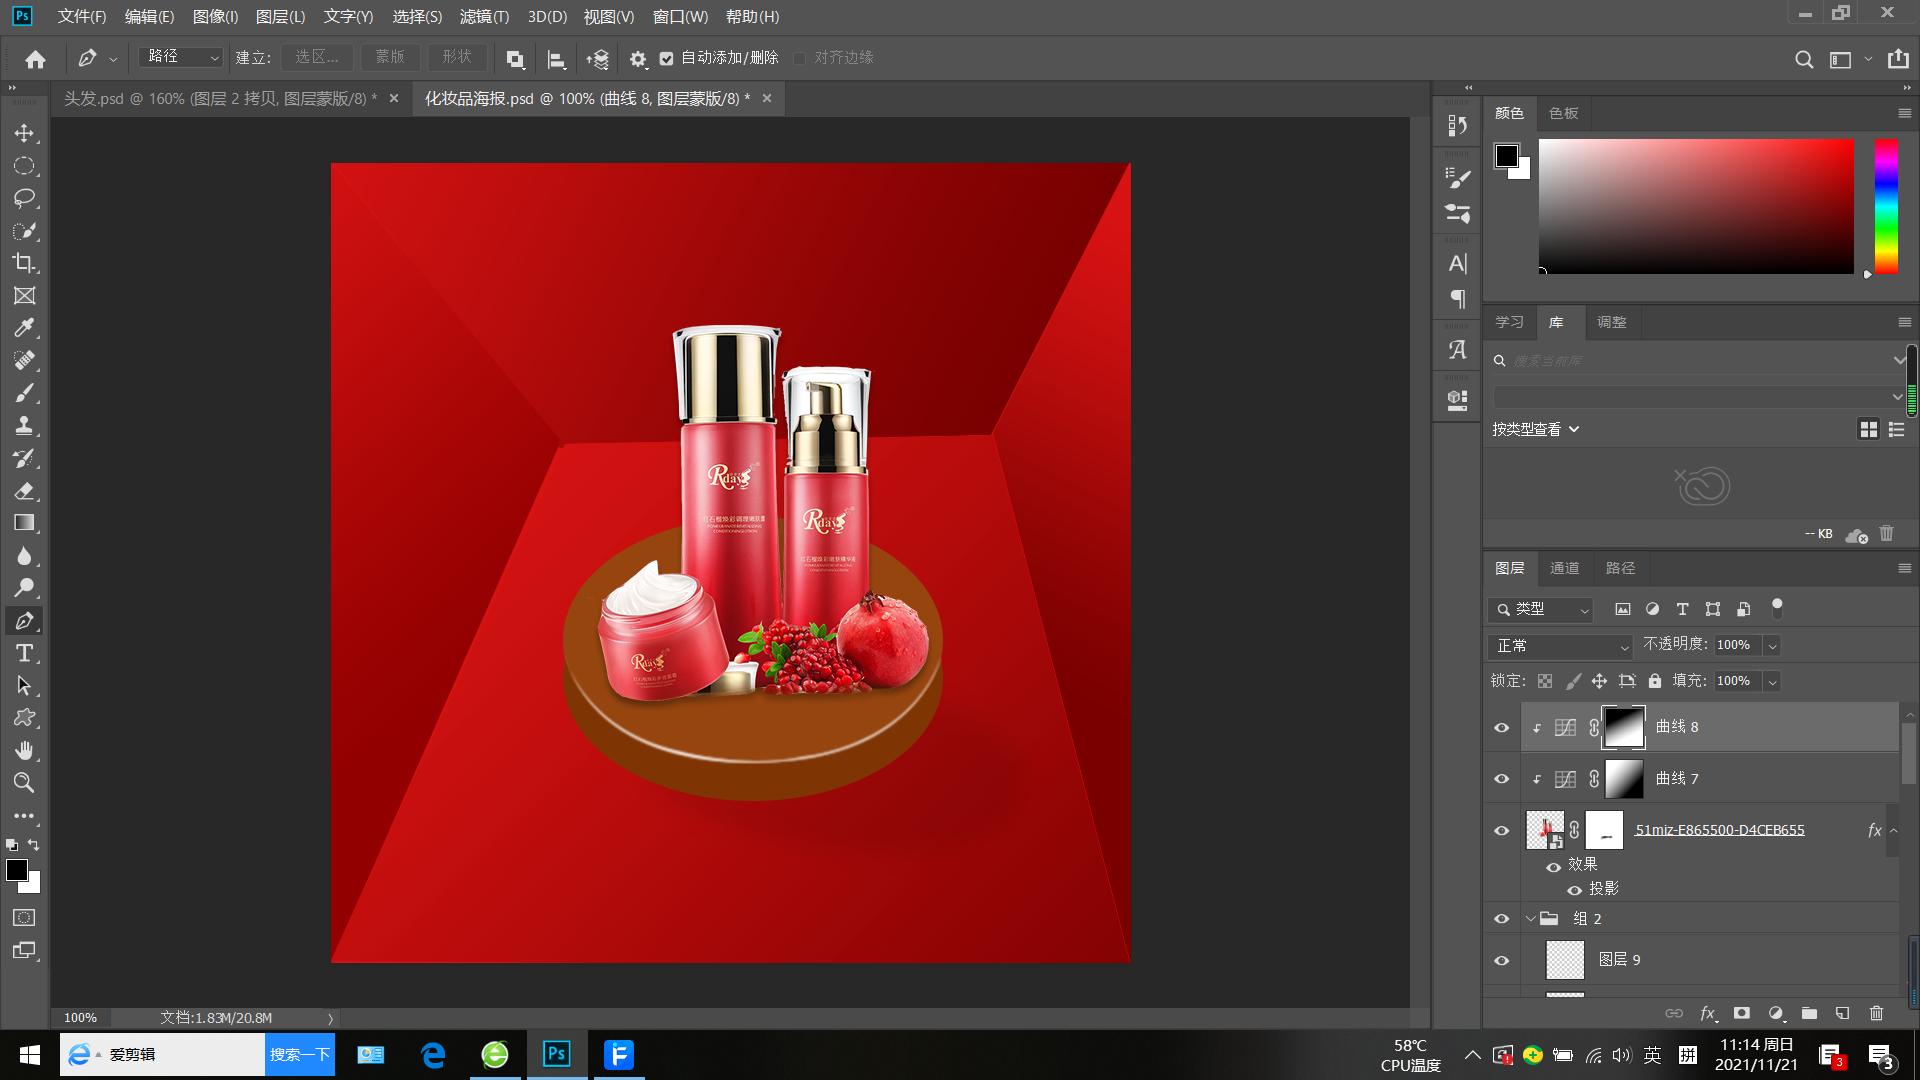Select the Zoom tool in toolbar
1920x1080 pixels.
click(x=24, y=783)
